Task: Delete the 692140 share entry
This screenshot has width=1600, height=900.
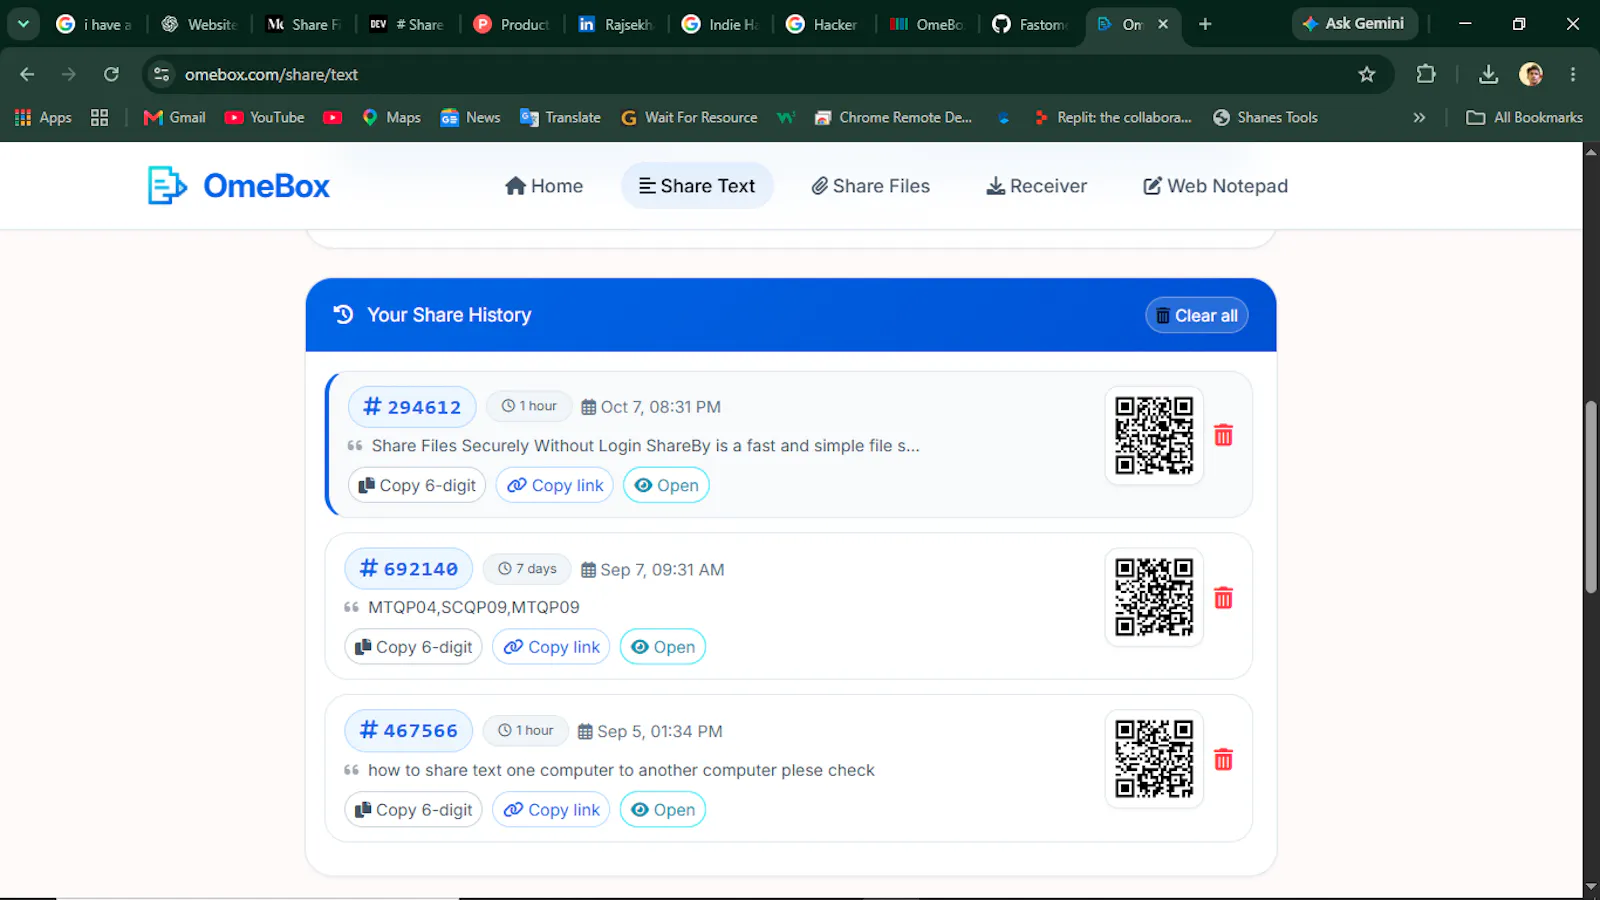Action: point(1223,598)
